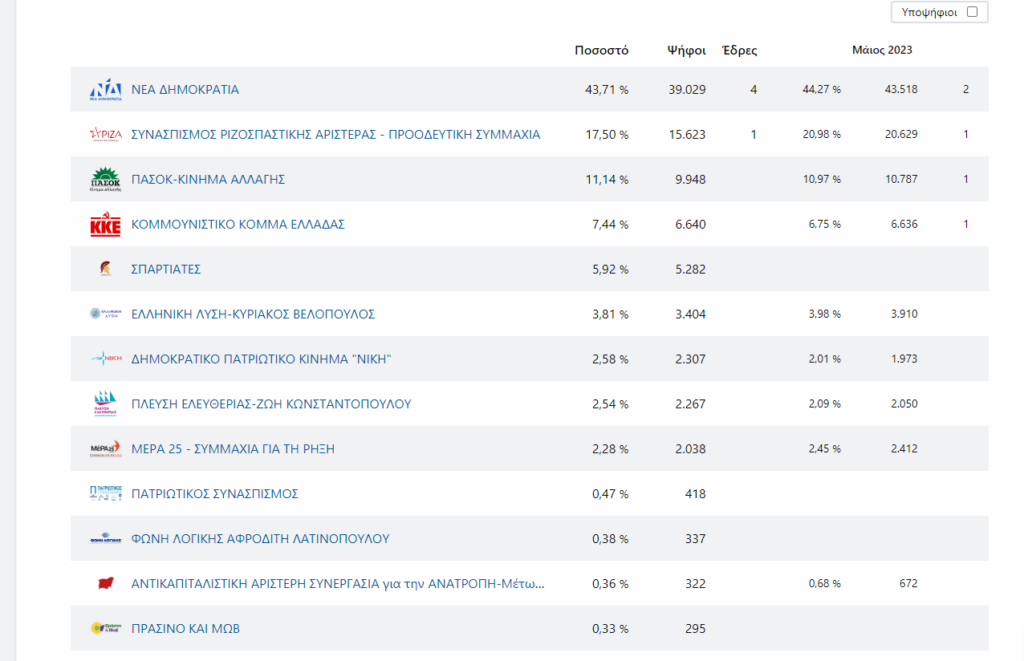Viewport: 1024px width, 661px height.
Task: Click the 9.948 votes value
Action: (690, 179)
